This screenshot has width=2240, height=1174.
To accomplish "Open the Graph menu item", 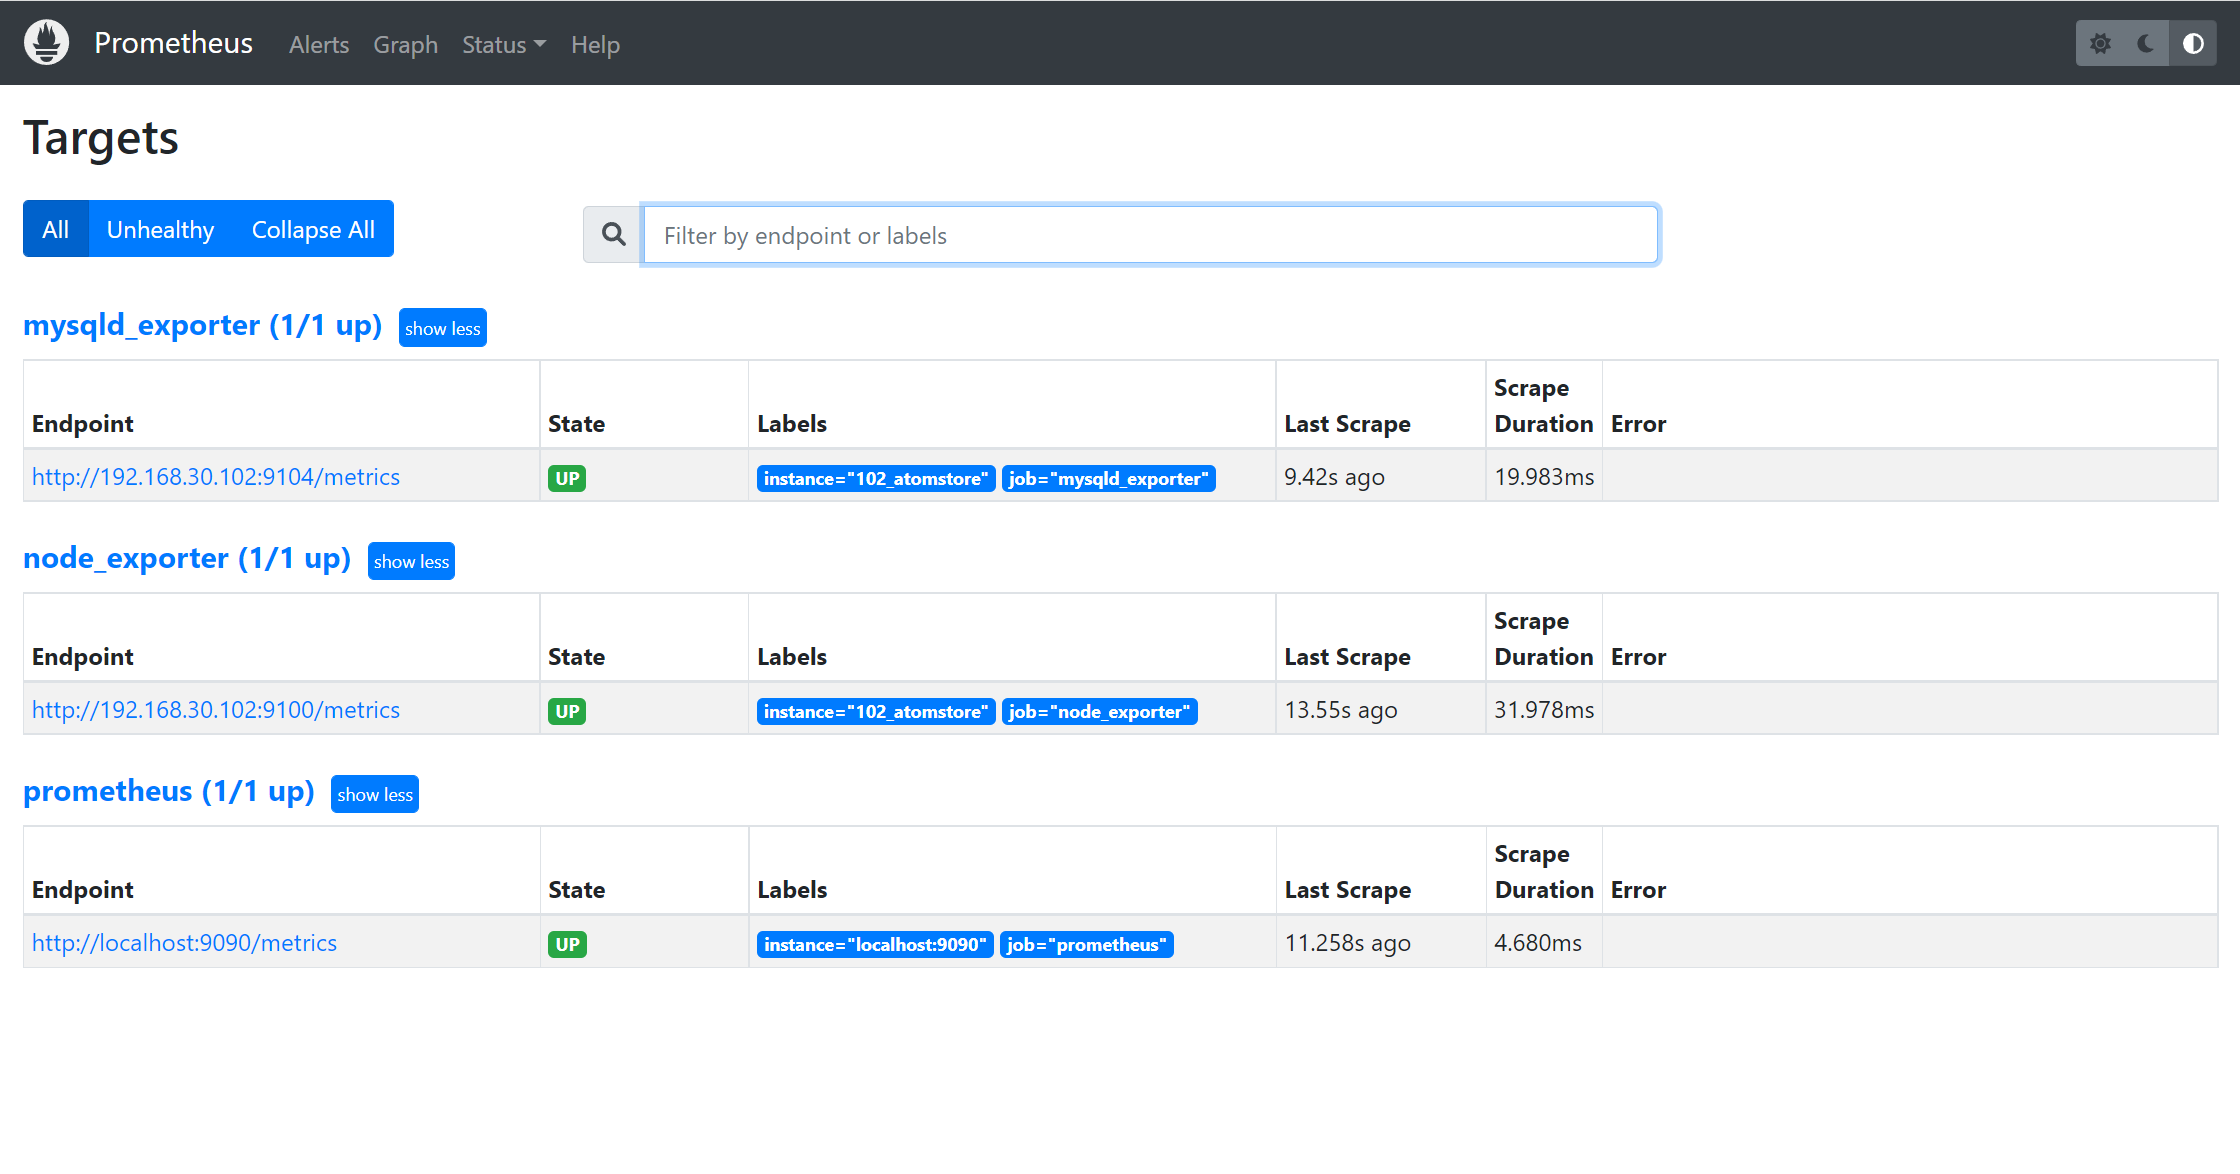I will (404, 44).
